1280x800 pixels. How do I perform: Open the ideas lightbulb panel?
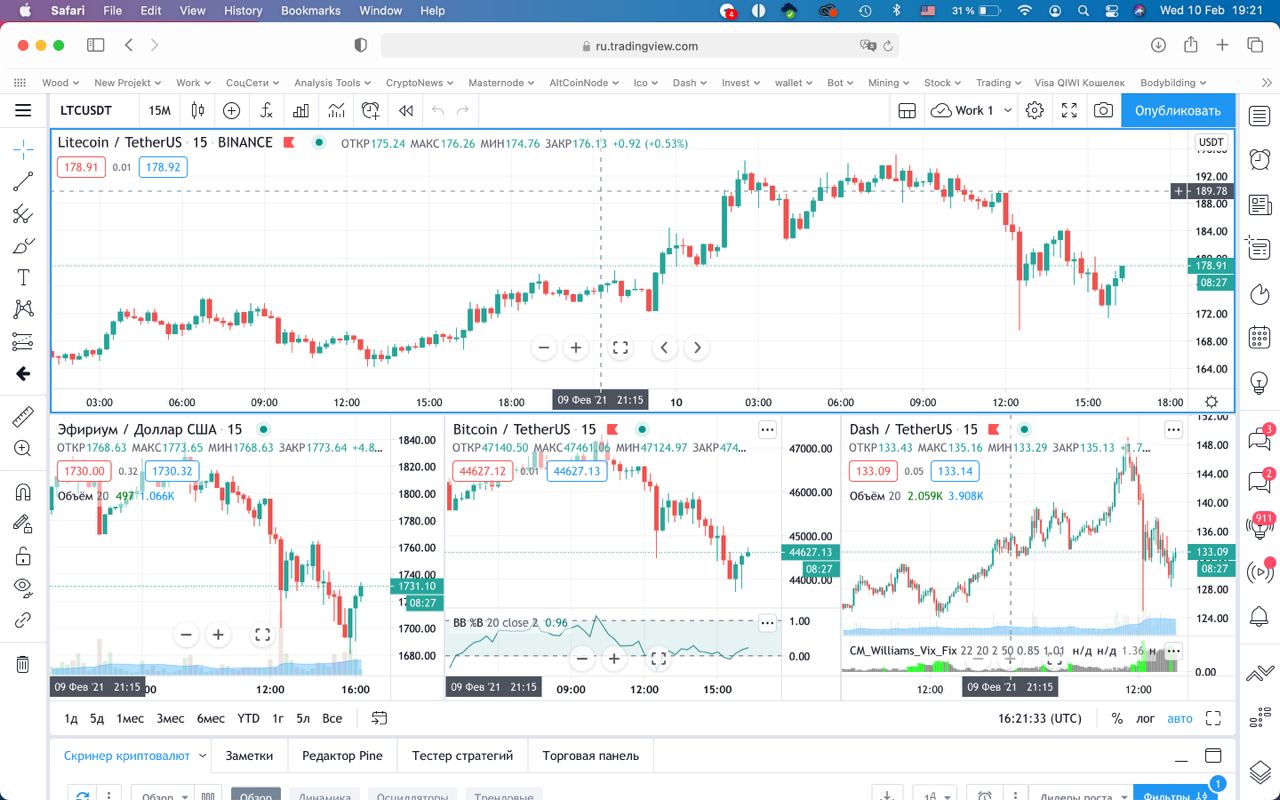coord(1259,382)
